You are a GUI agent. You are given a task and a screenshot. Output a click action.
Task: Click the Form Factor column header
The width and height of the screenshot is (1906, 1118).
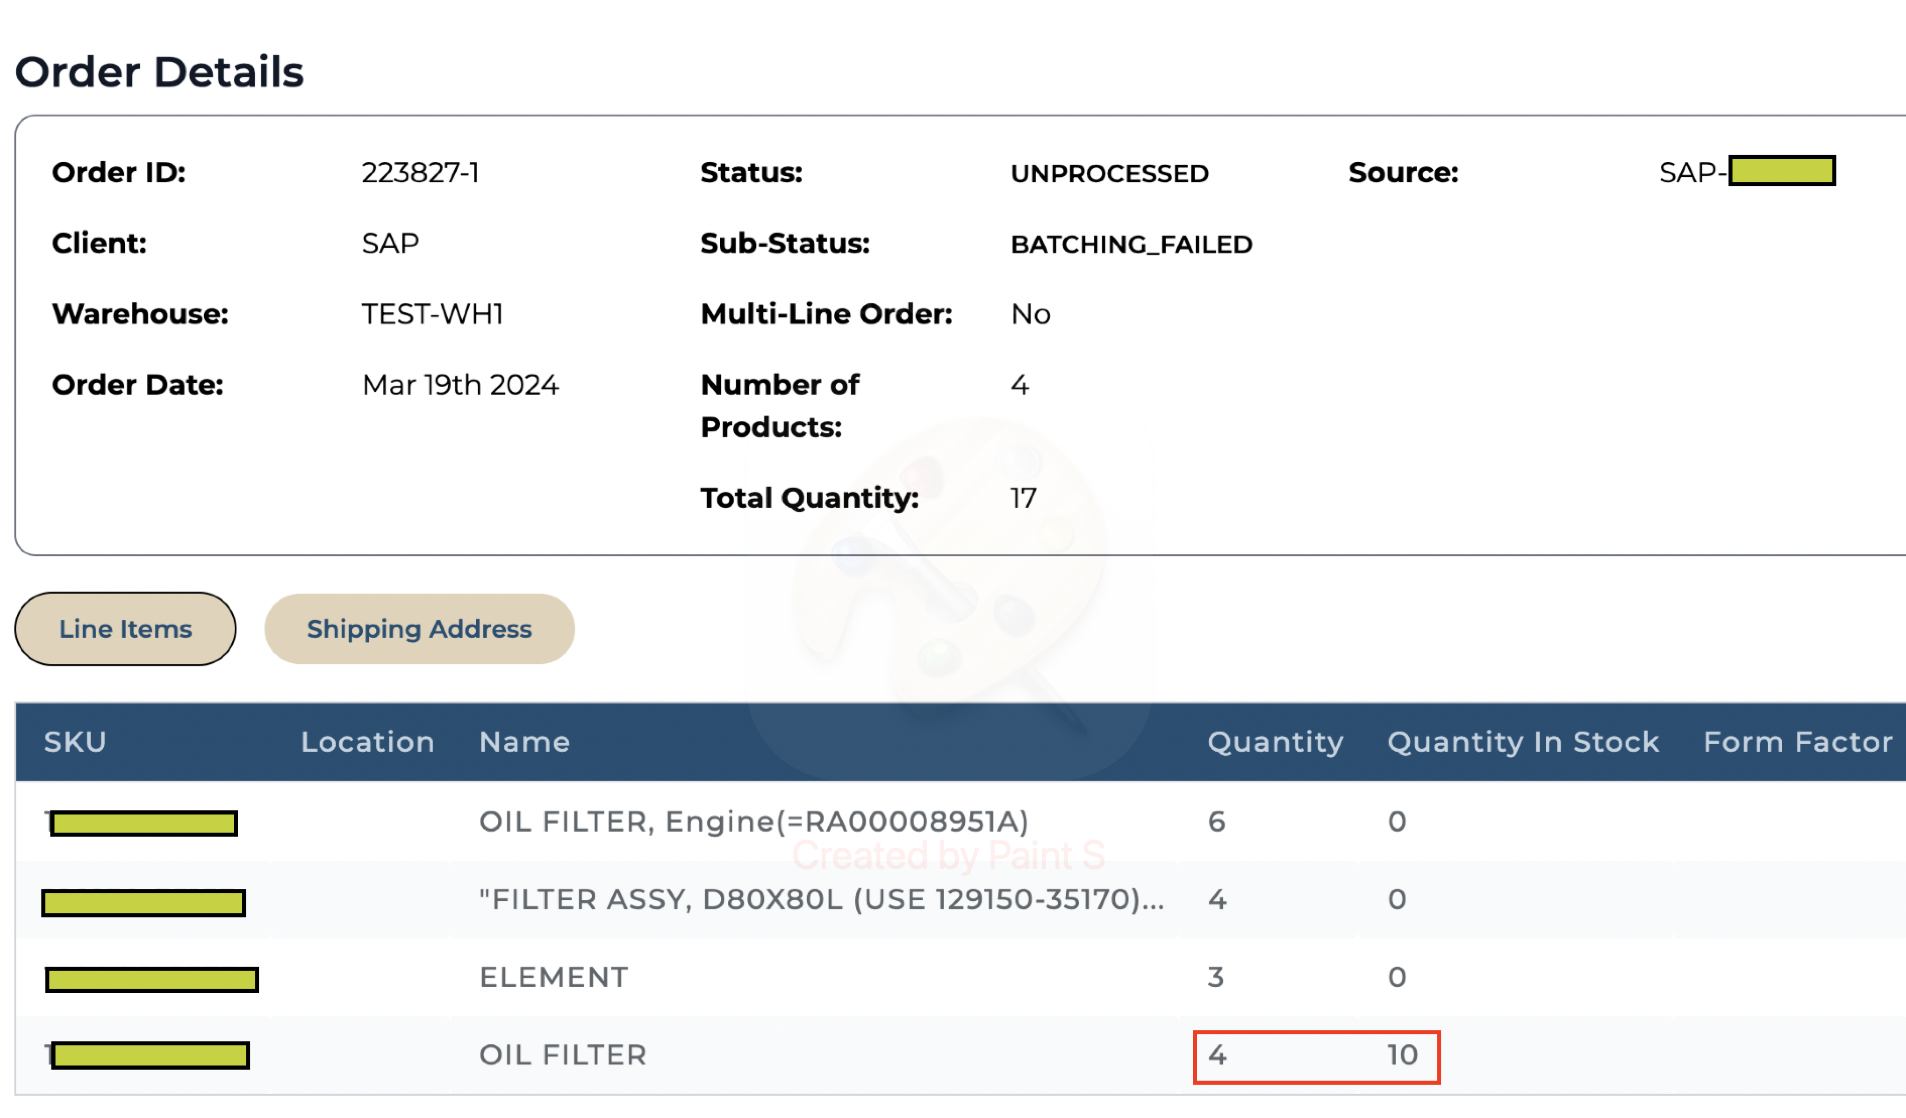1797,742
